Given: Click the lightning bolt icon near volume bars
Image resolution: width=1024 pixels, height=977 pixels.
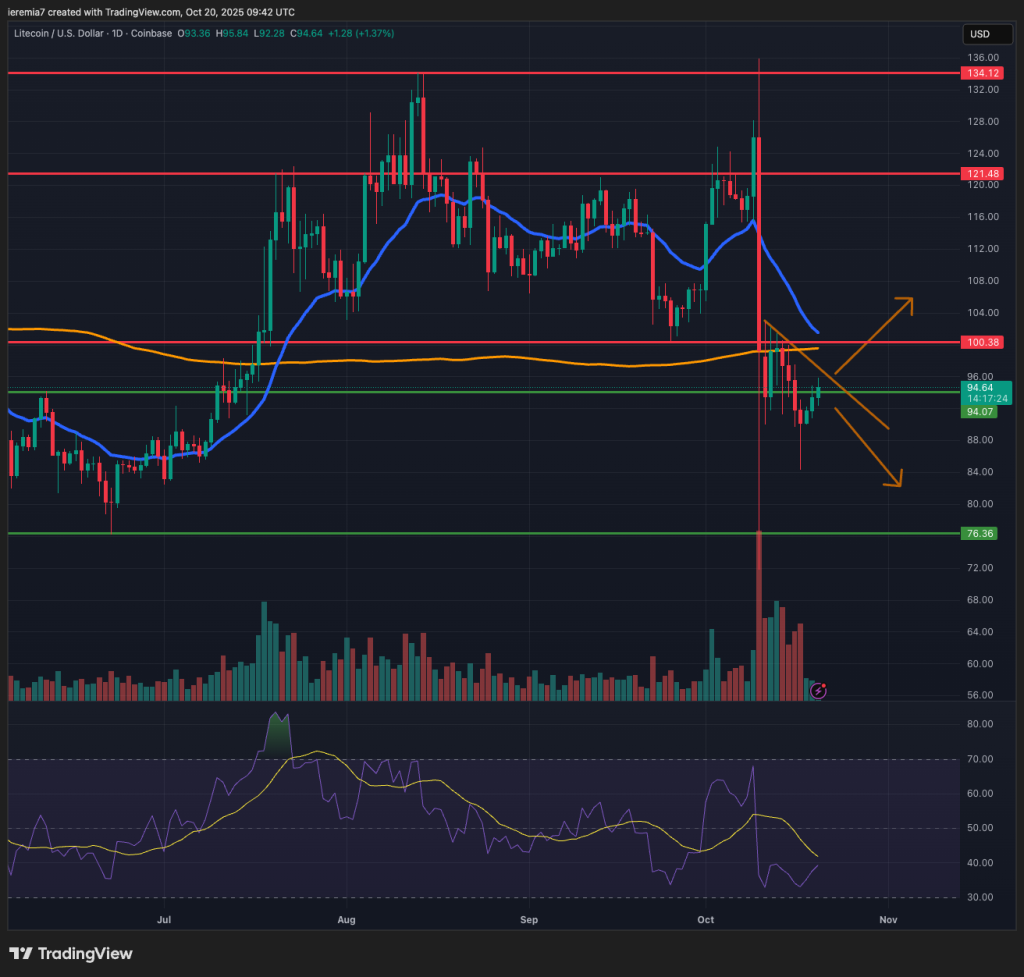Looking at the screenshot, I should point(818,690).
